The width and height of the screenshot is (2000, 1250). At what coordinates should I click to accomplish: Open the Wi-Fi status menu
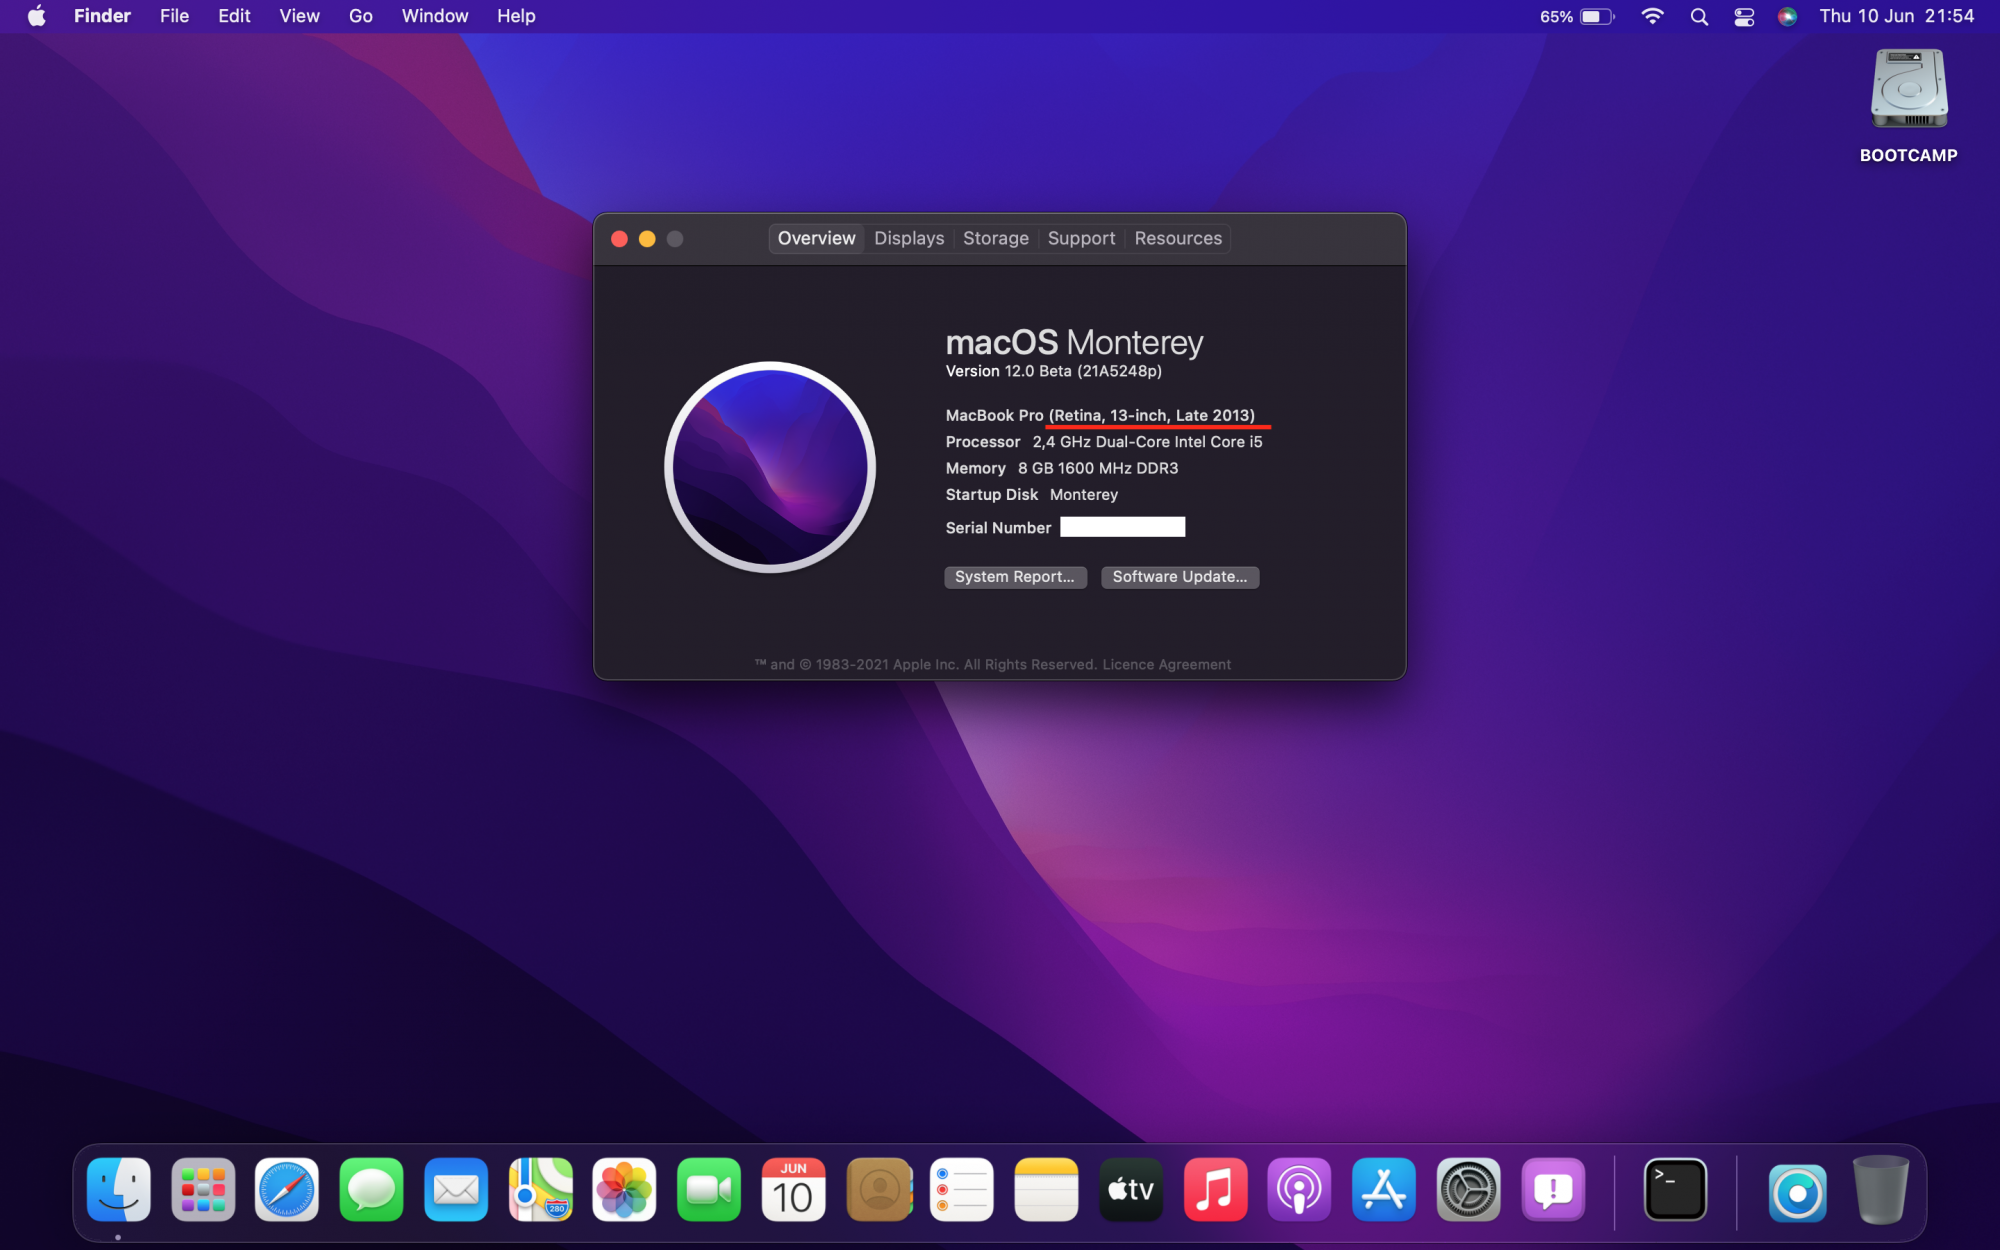click(1652, 17)
